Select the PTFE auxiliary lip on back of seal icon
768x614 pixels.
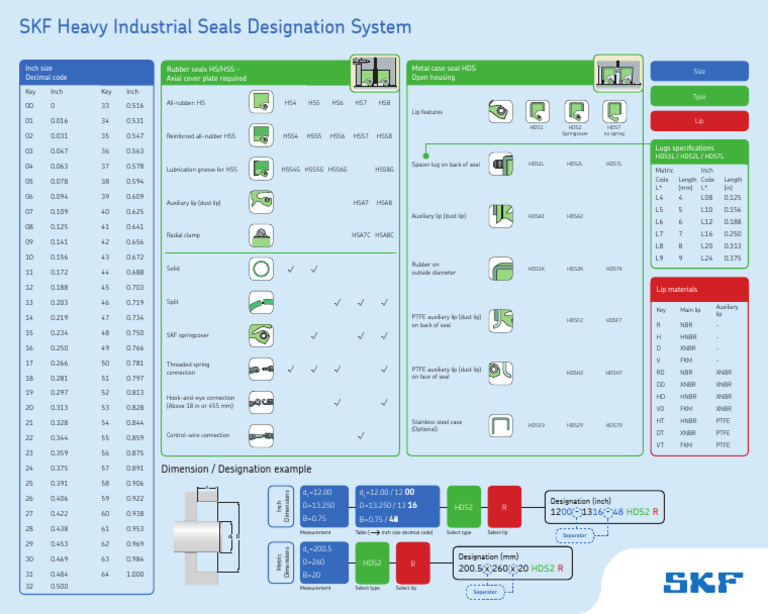(x=501, y=321)
